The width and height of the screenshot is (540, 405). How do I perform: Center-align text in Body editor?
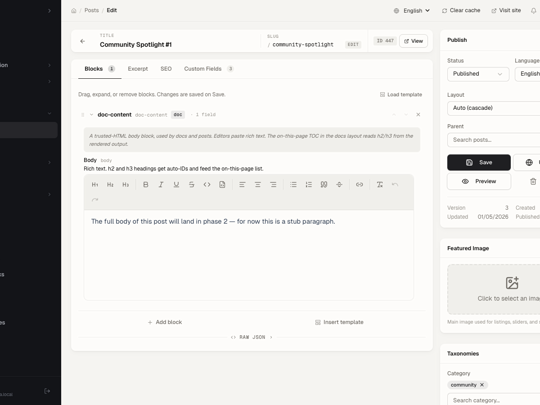[x=258, y=185]
